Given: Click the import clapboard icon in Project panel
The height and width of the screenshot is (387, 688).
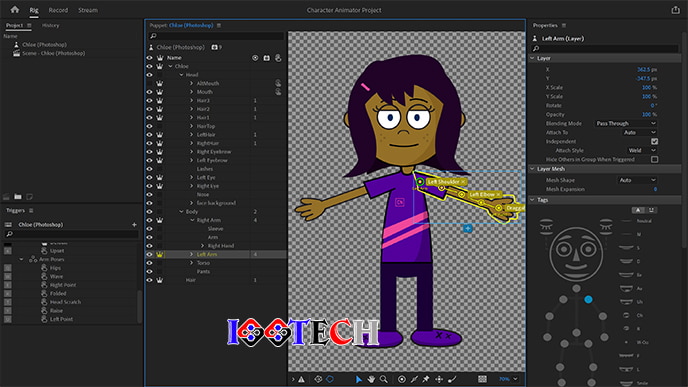Looking at the screenshot, I should point(7,197).
